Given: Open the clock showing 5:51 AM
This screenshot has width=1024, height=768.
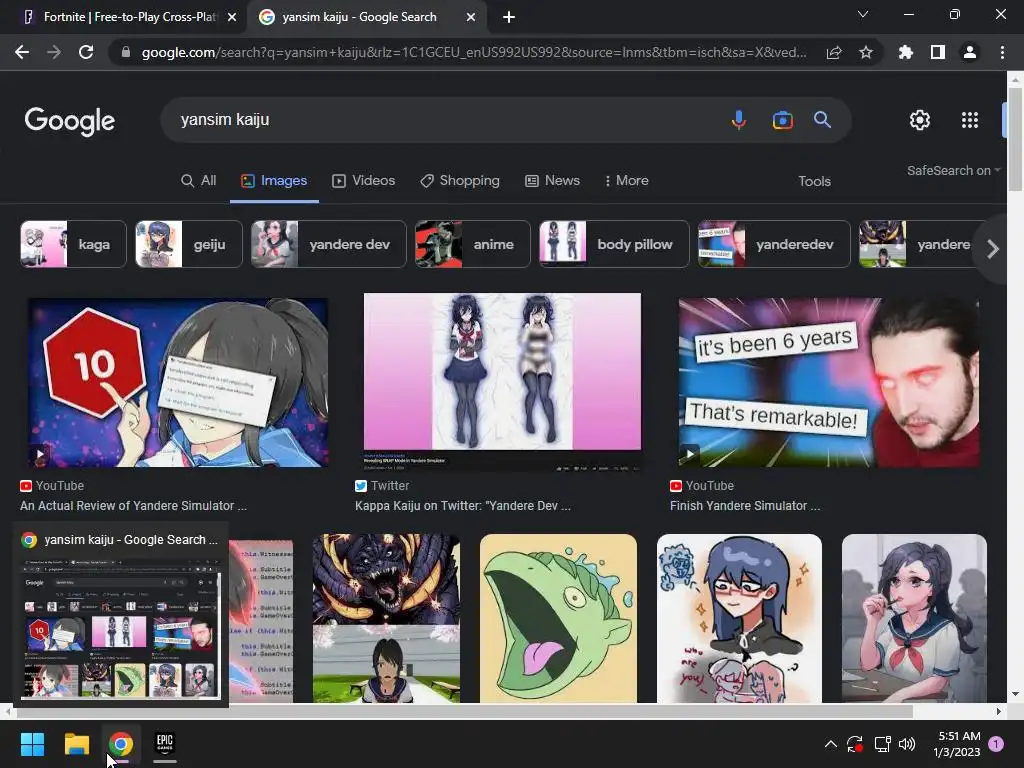Looking at the screenshot, I should click(958, 744).
